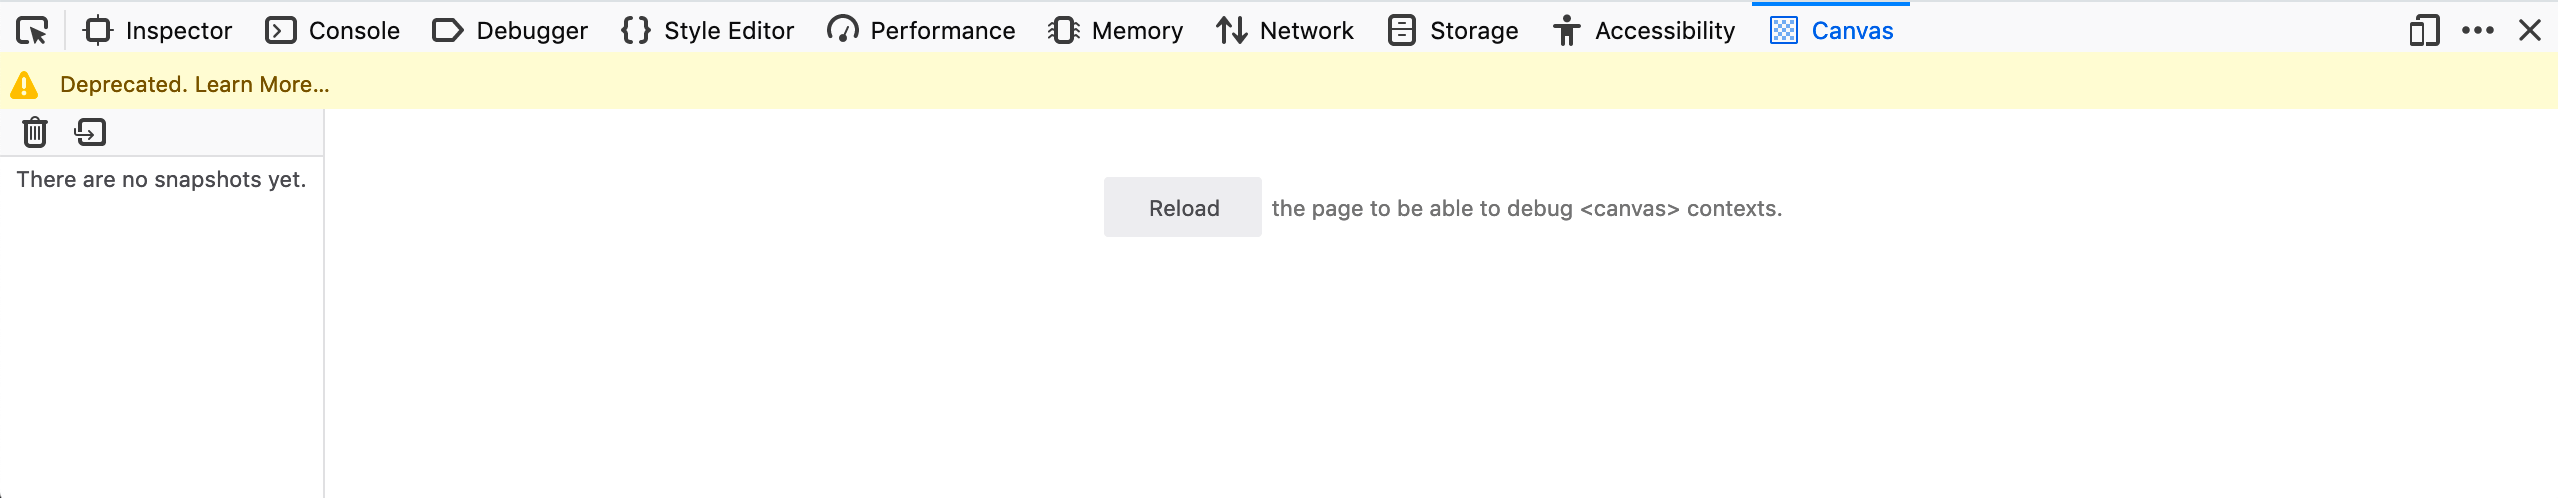Open the three-dot customize menu
Viewport: 2558px width, 498px height.
(2478, 31)
